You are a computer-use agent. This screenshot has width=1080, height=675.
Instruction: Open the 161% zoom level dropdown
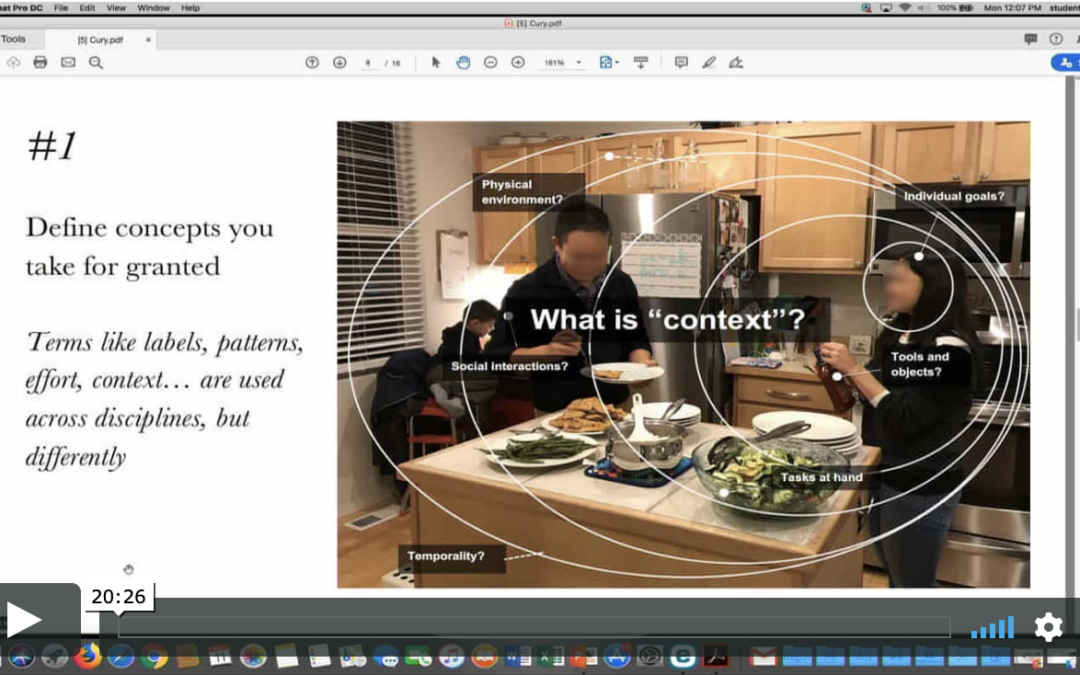[579, 63]
